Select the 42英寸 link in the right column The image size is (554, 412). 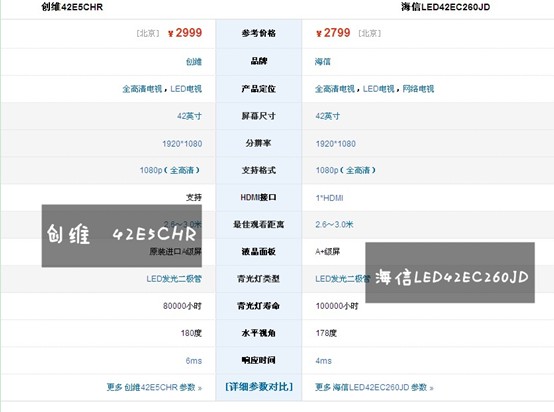328,116
